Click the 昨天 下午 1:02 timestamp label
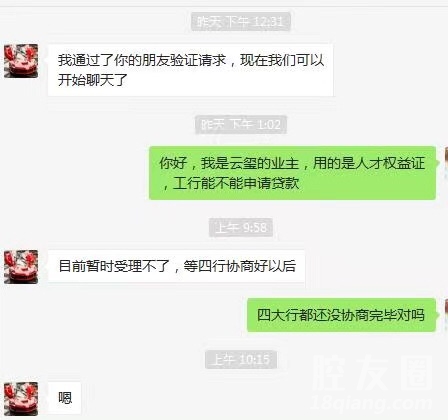The image size is (448, 420). 241,125
